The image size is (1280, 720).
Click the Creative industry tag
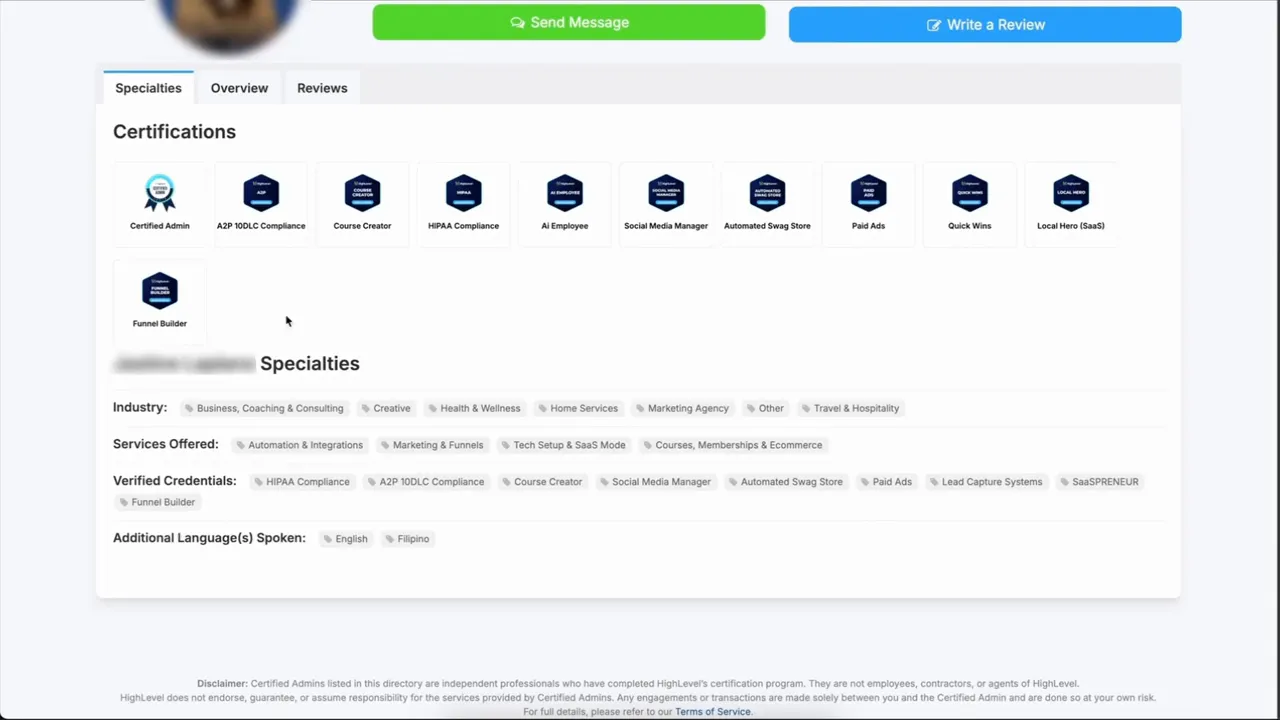(x=386, y=408)
